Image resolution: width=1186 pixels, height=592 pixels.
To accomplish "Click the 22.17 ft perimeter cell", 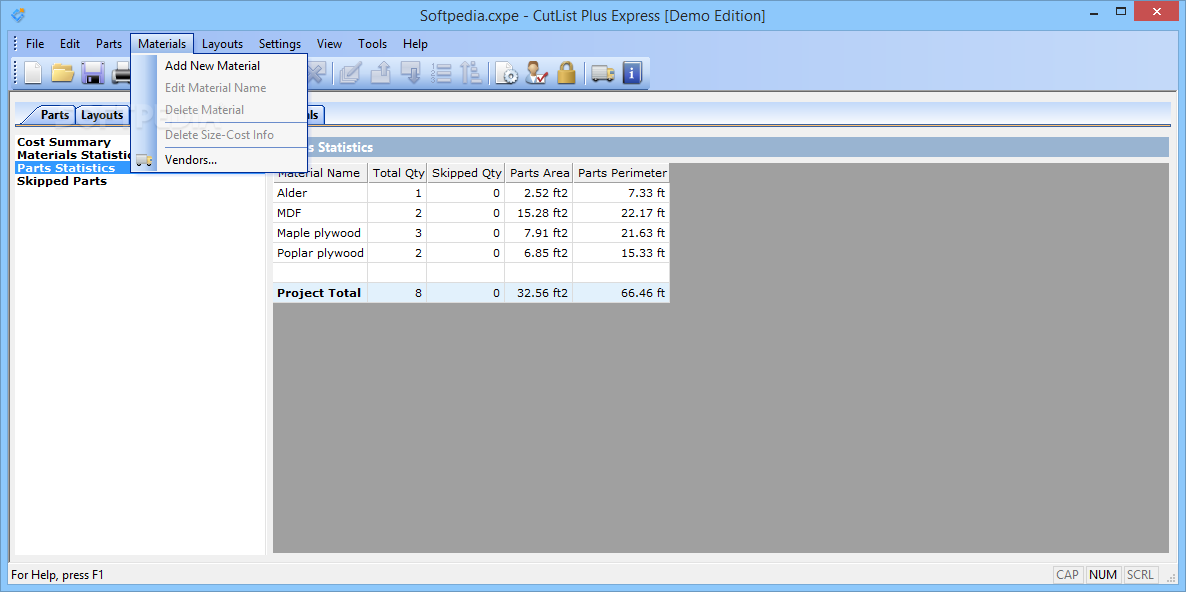I will pyautogui.click(x=622, y=213).
